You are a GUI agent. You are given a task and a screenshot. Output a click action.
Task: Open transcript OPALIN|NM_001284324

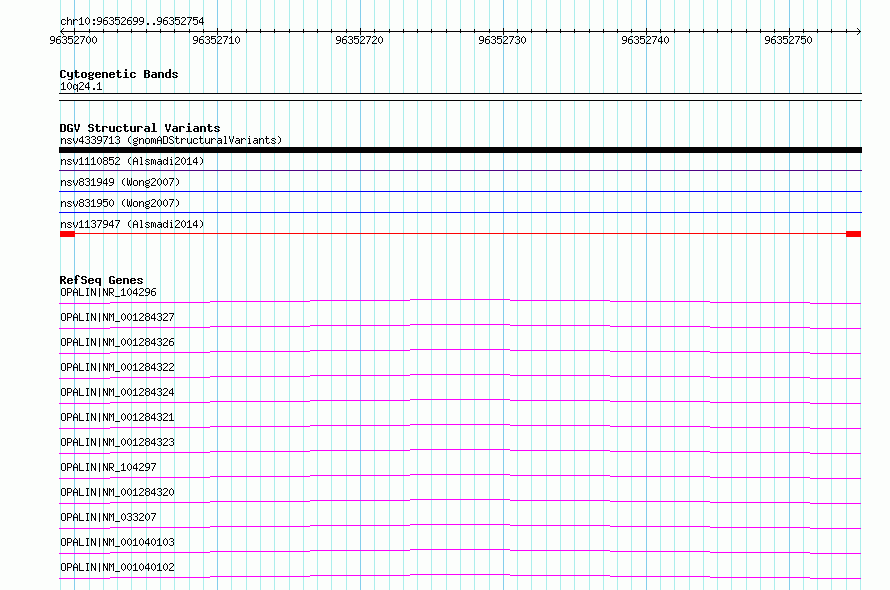pos(117,392)
